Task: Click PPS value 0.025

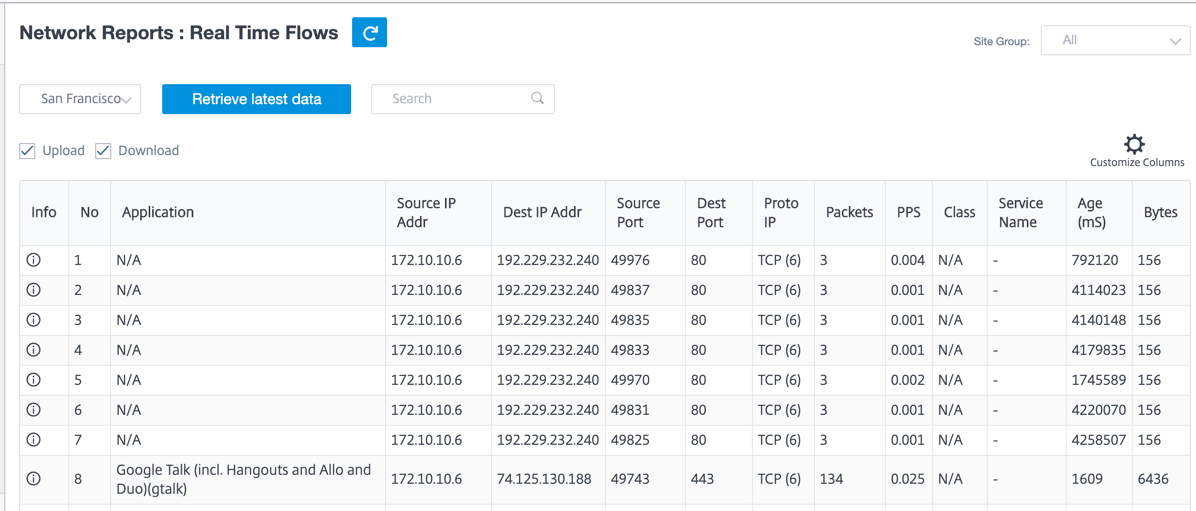Action: pyautogui.click(x=908, y=479)
